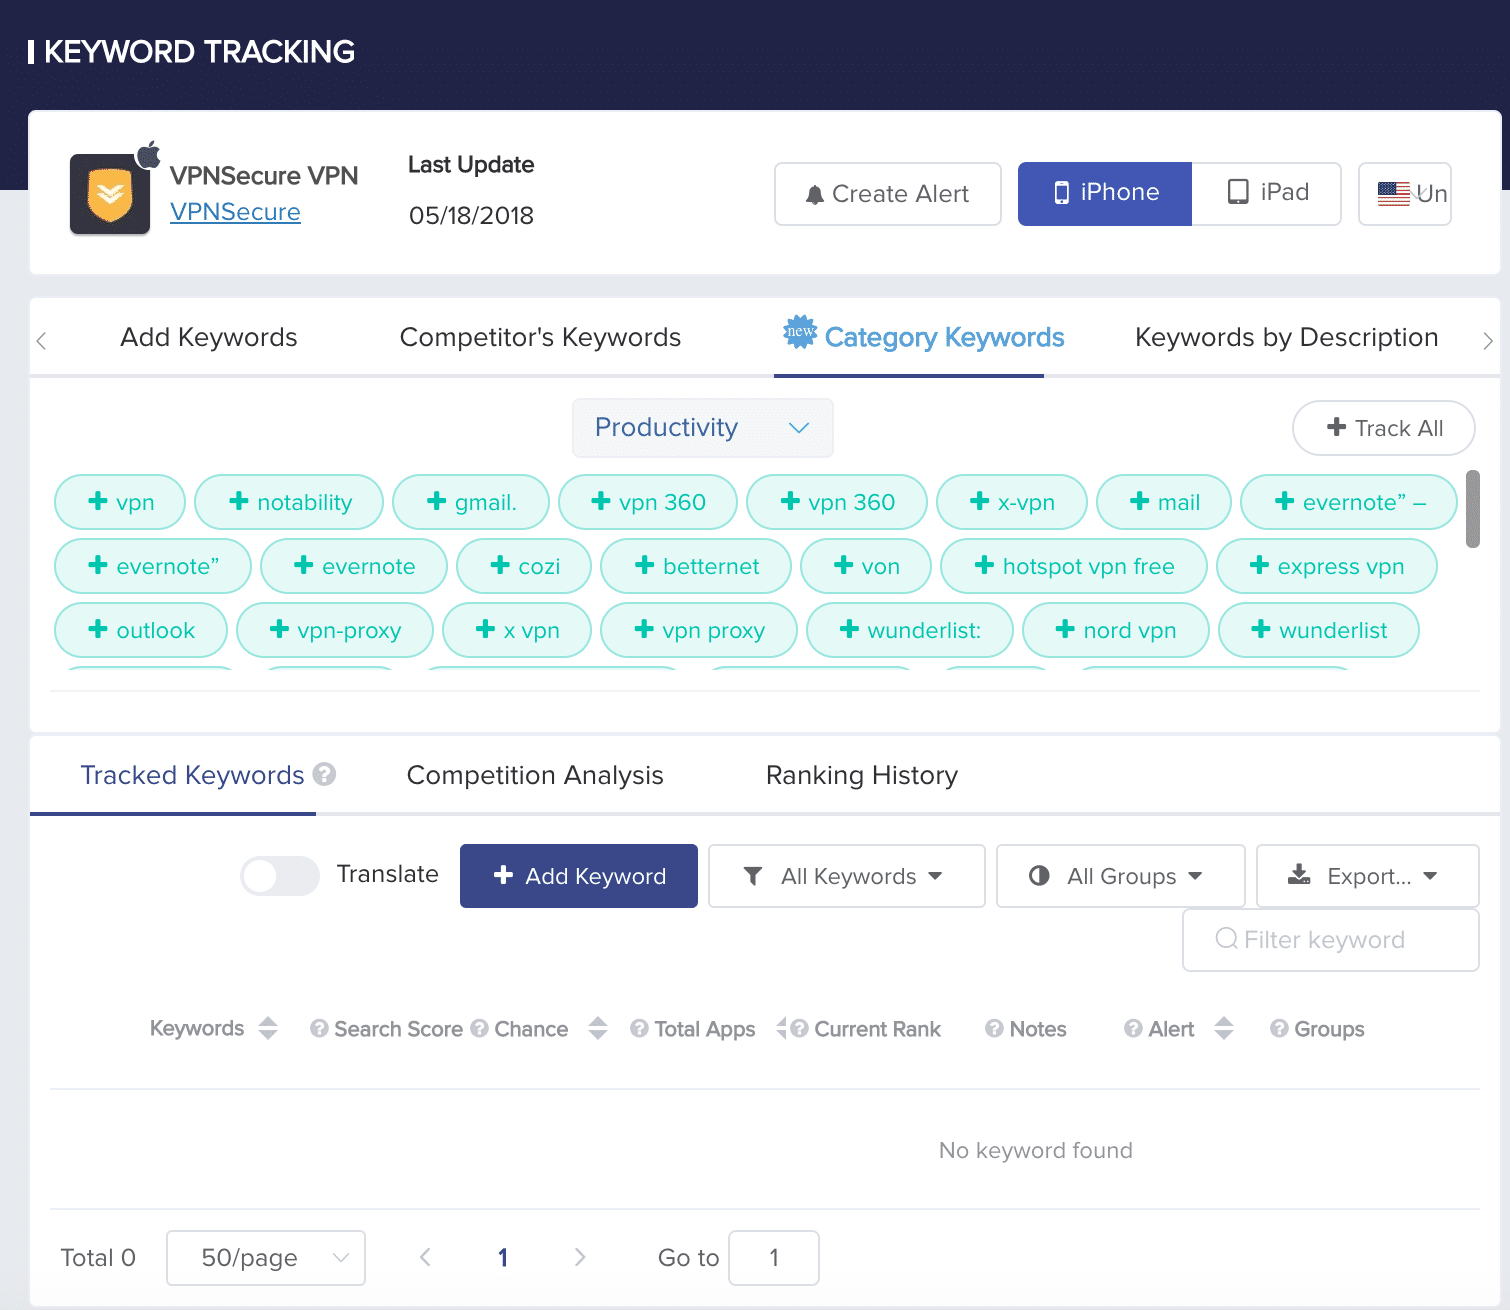
Task: Click Groups column help icon
Action: pos(1279,1028)
